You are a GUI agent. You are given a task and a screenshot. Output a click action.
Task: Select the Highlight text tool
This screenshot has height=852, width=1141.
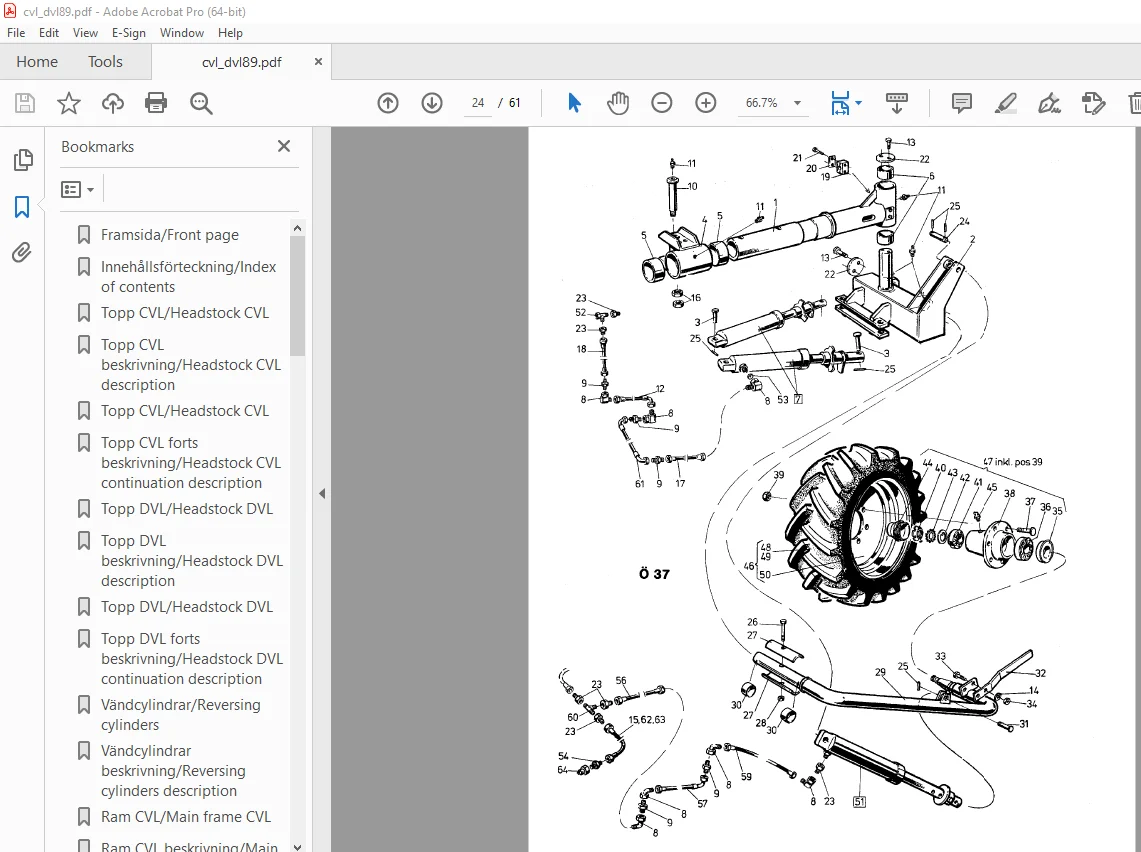point(1006,103)
